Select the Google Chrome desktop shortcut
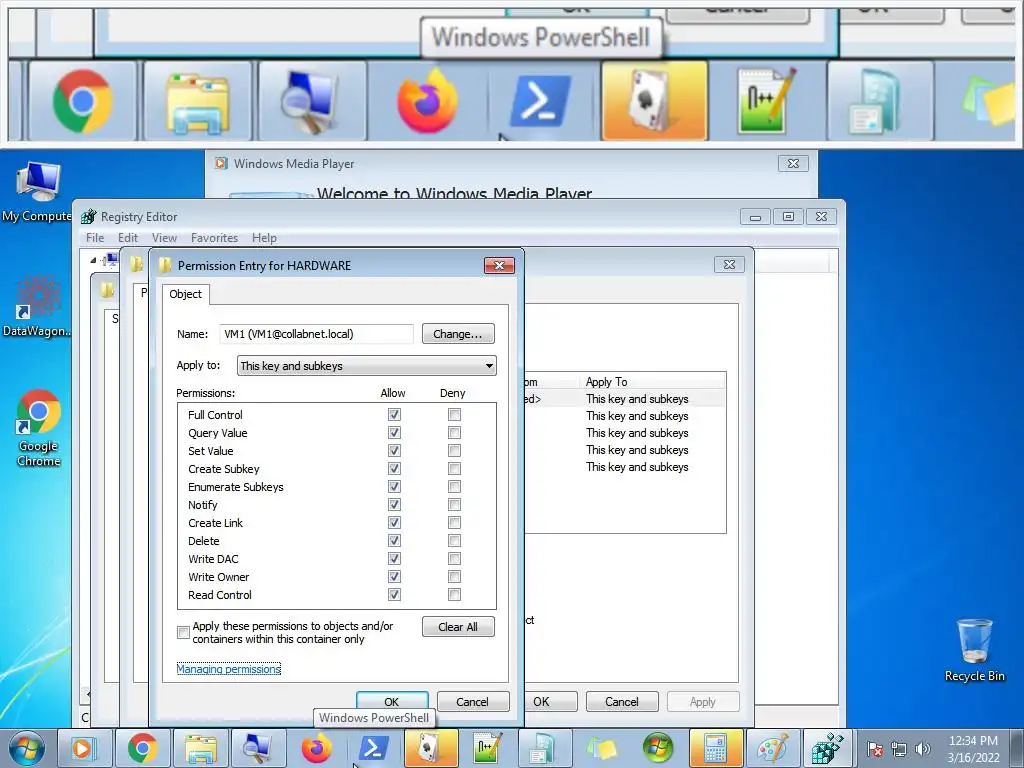Viewport: 1024px width, 768px height. pyautogui.click(x=39, y=428)
